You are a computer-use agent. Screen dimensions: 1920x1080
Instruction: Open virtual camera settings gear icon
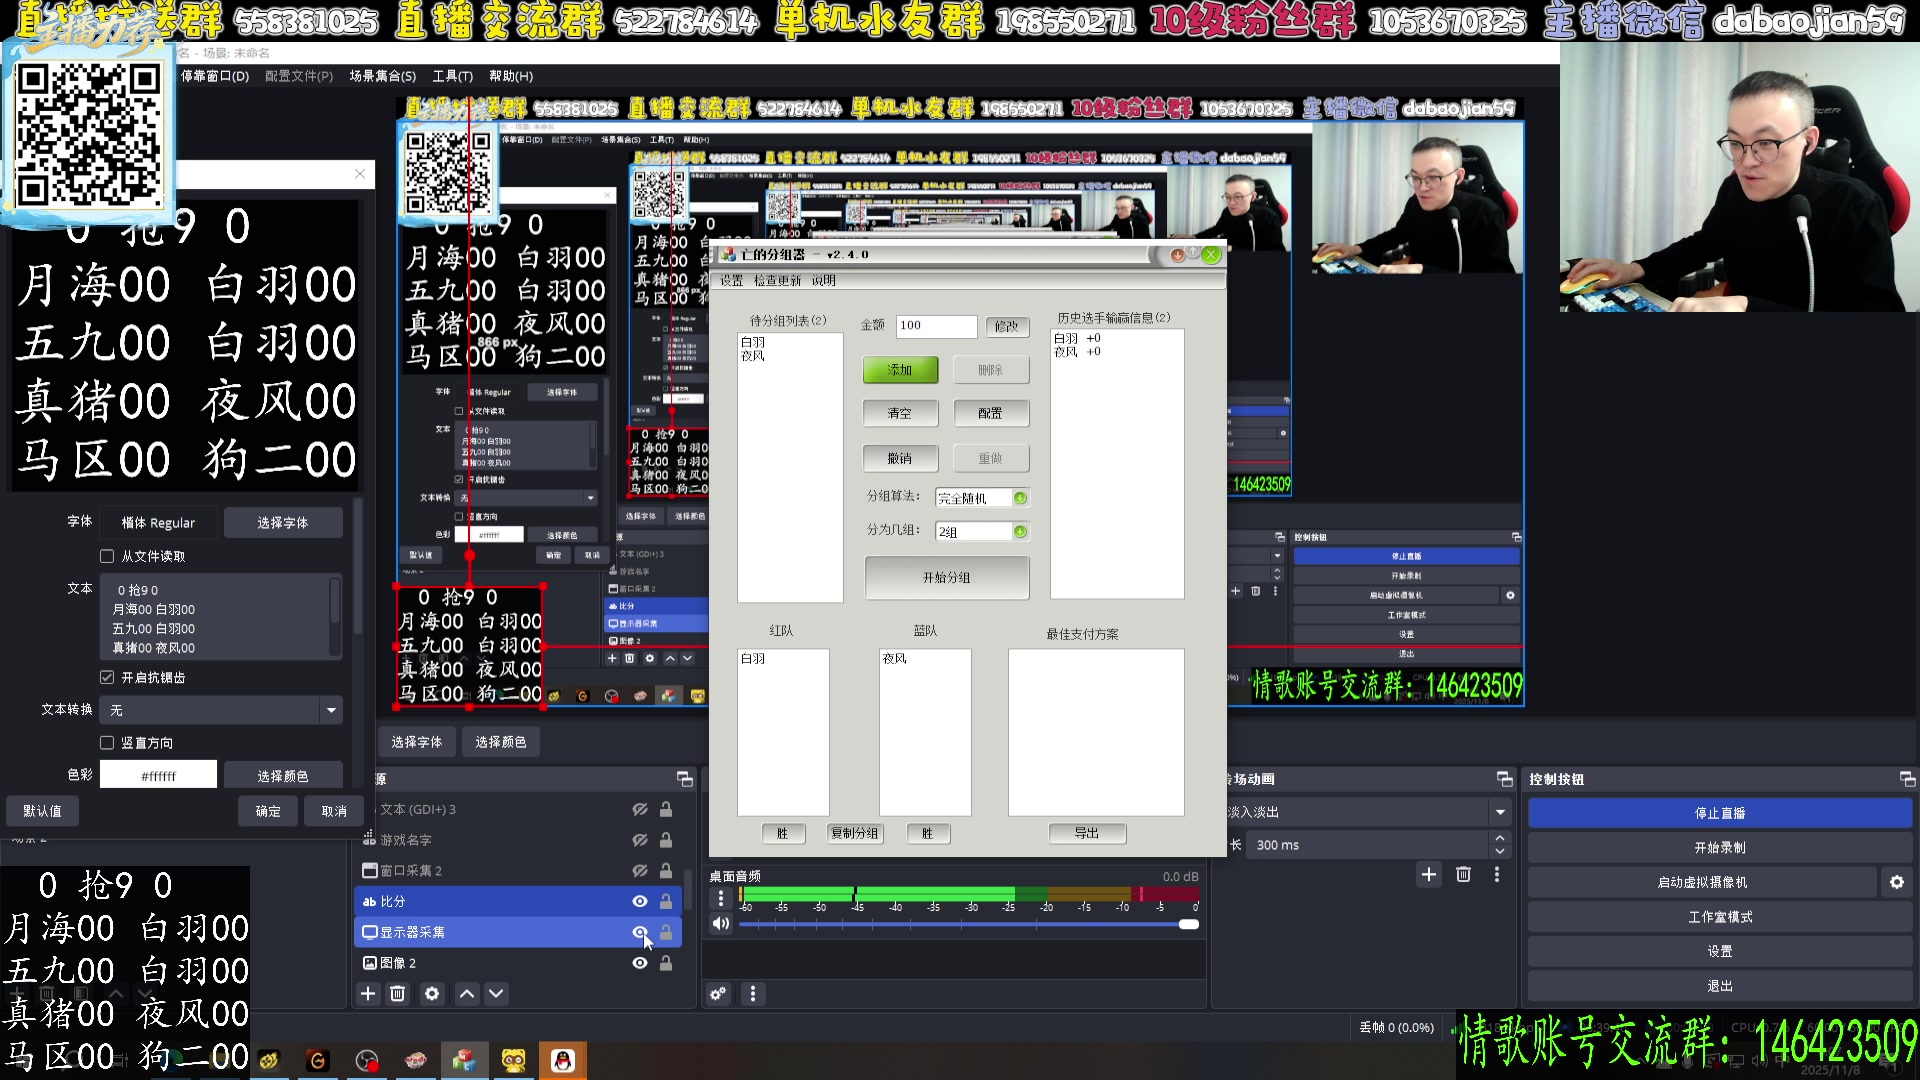pyautogui.click(x=1896, y=882)
